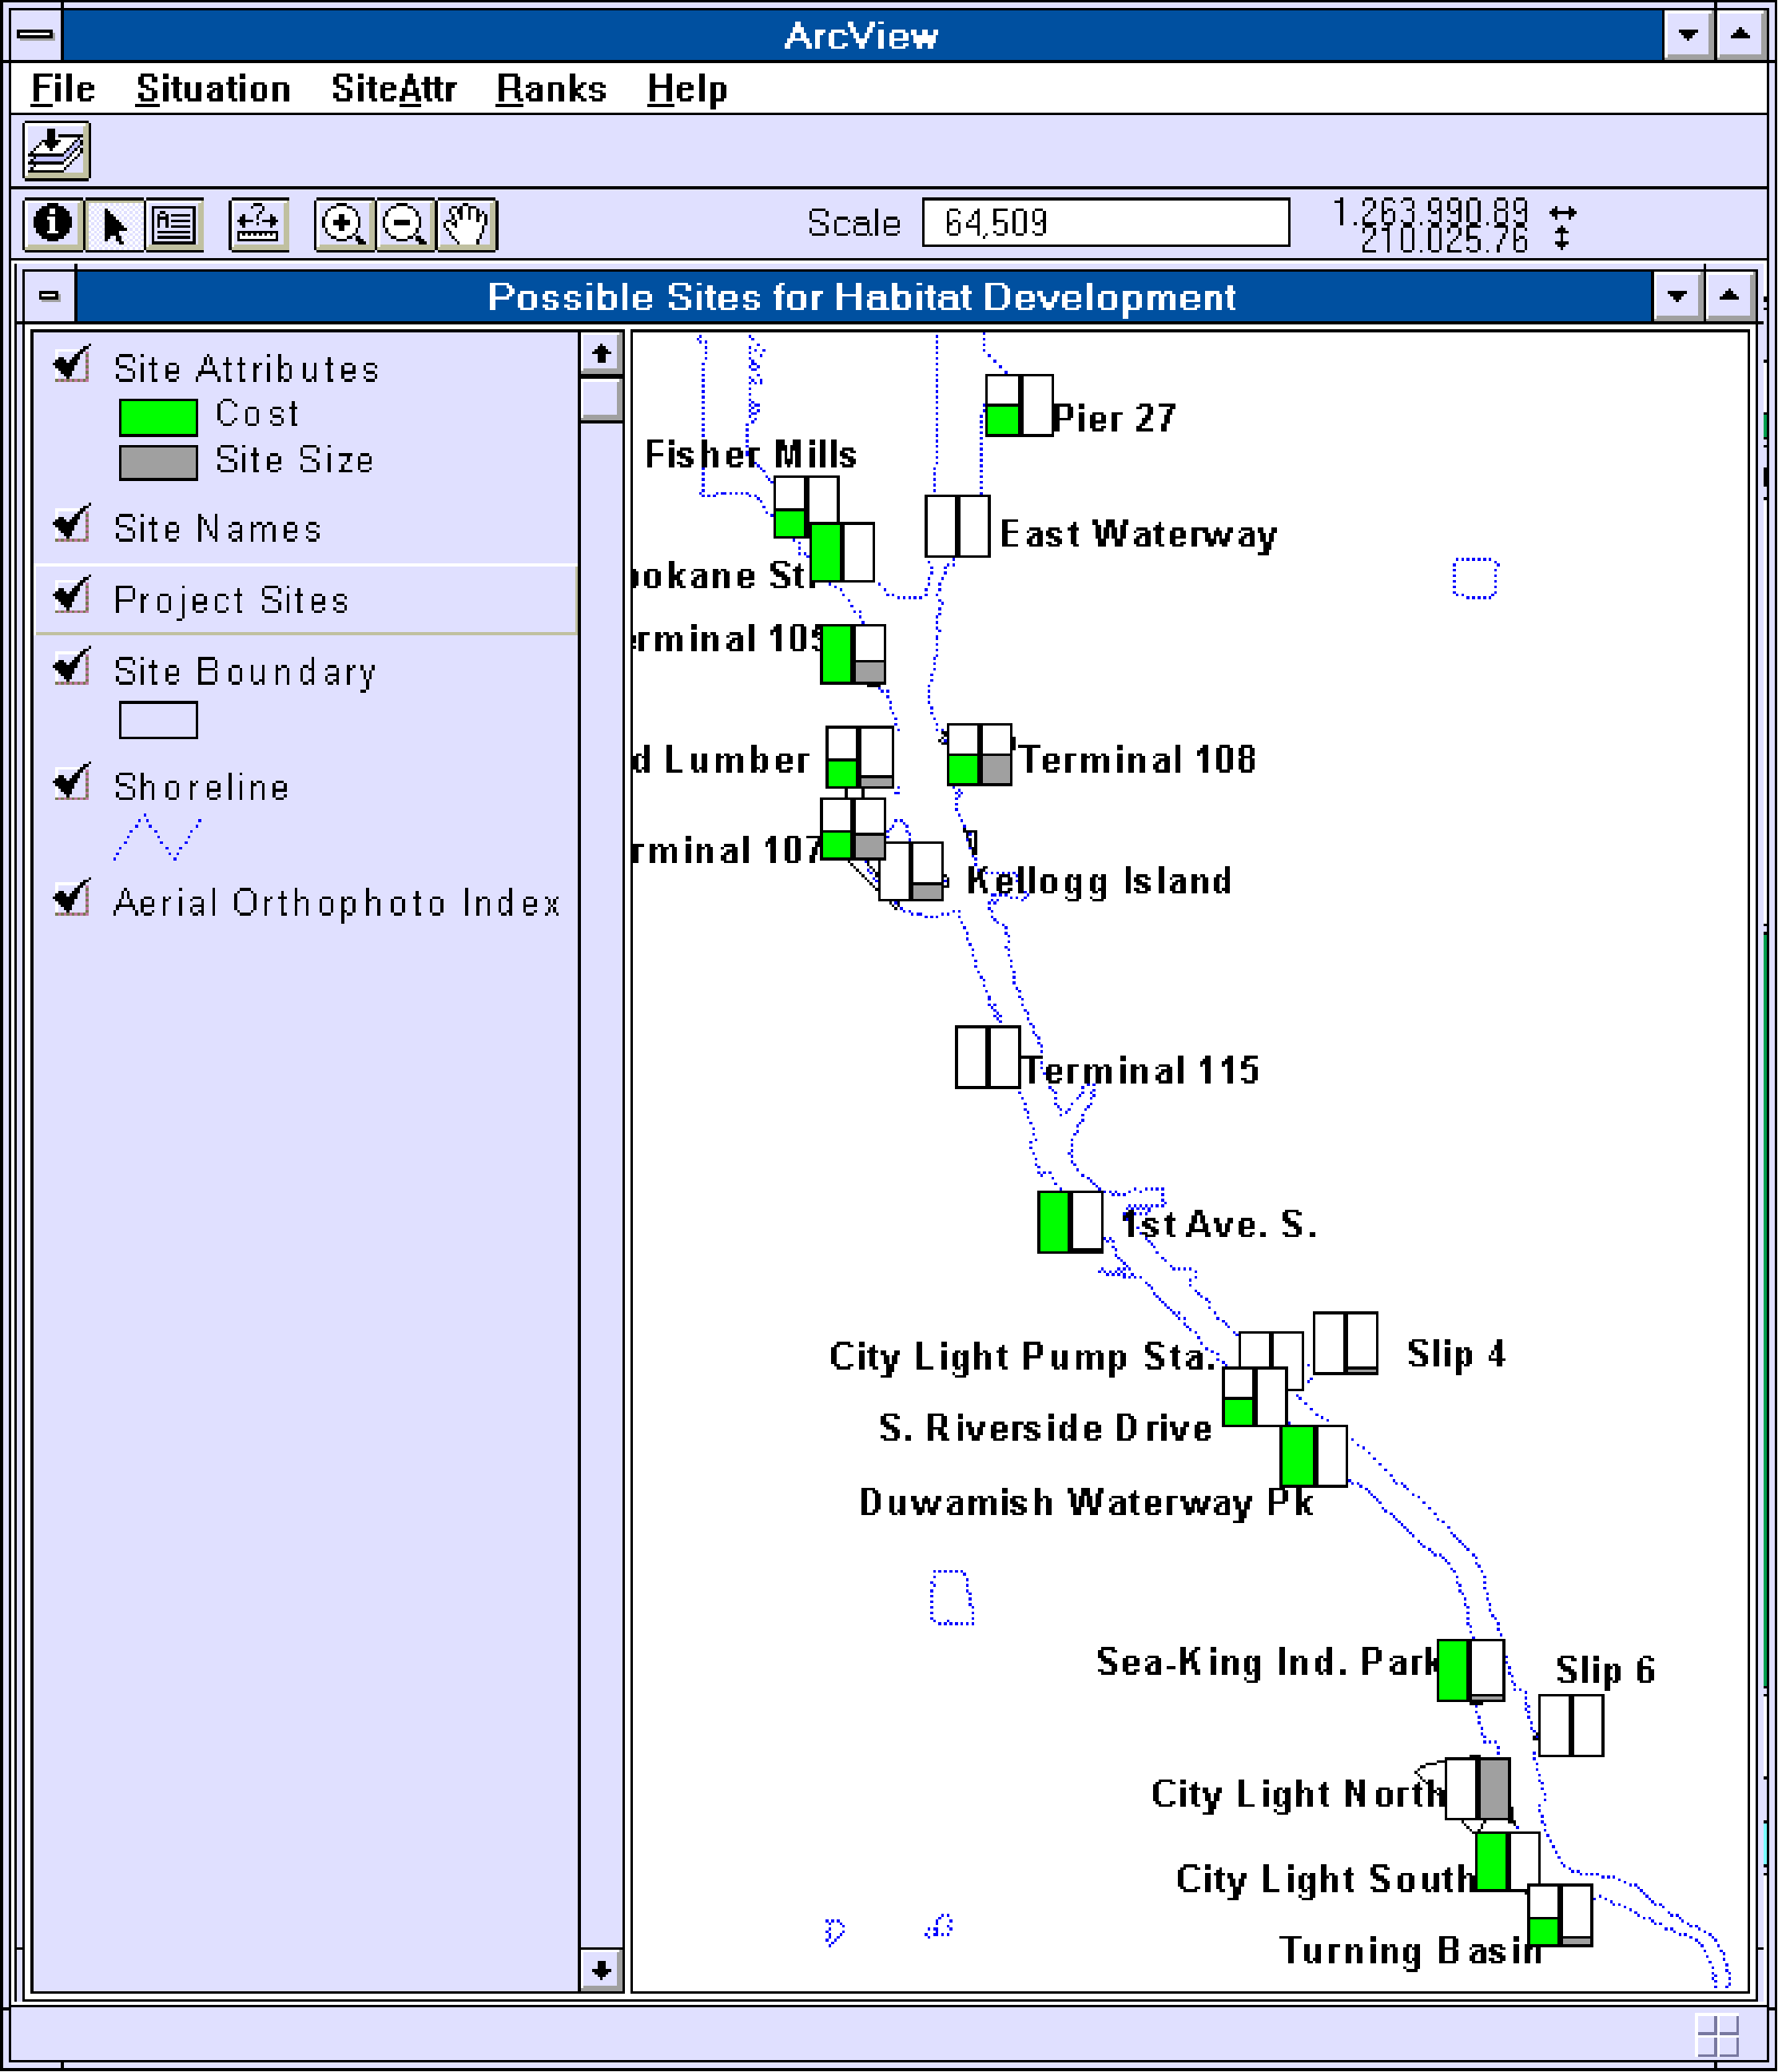Click the Save Project icon
This screenshot has width=1778, height=2072.
click(x=56, y=151)
